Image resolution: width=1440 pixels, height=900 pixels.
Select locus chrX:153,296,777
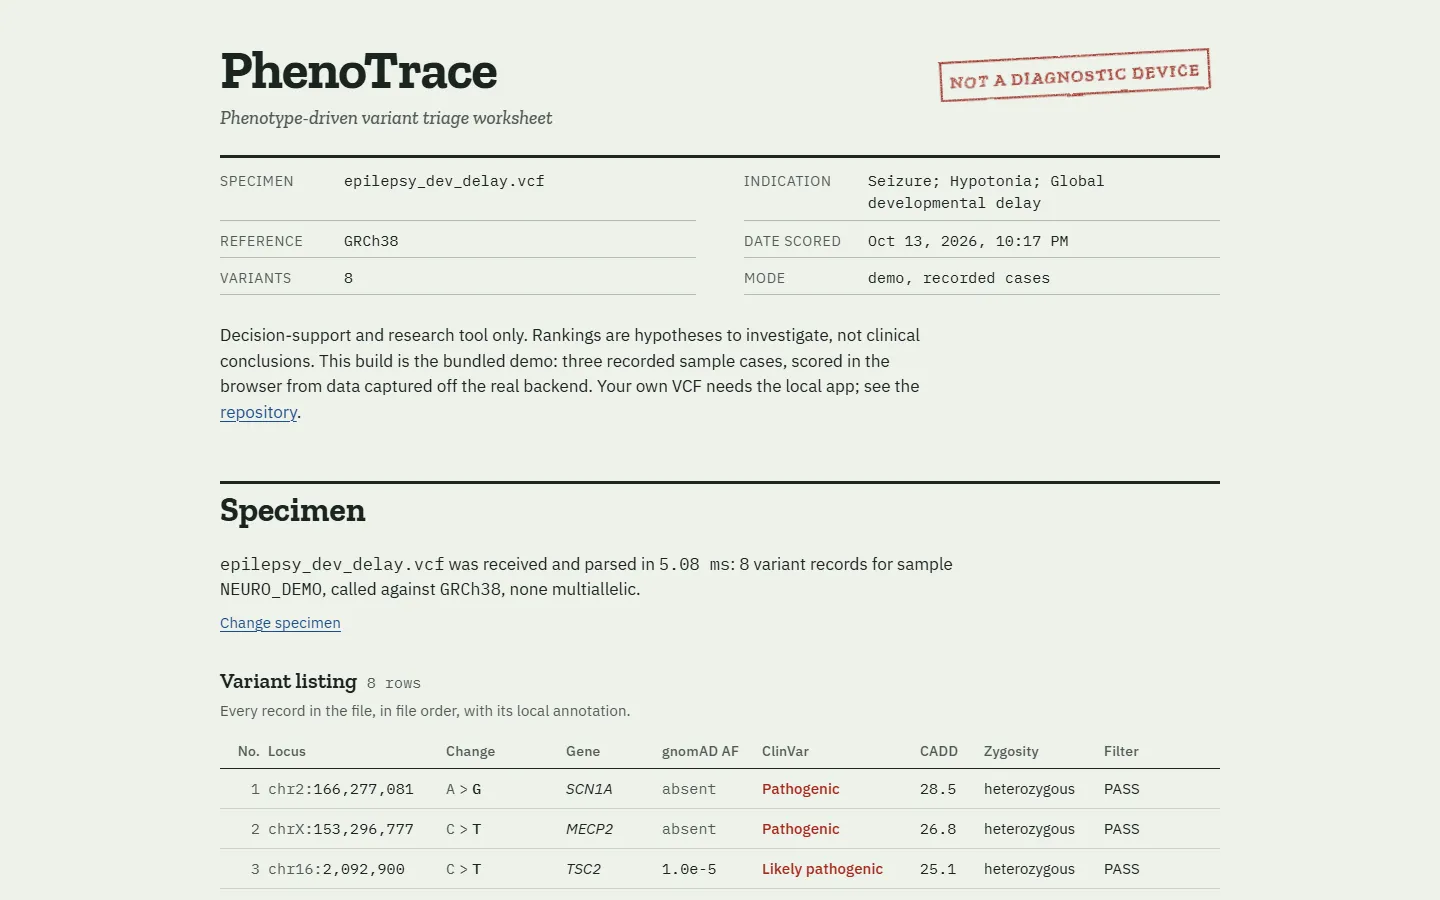[x=341, y=829]
